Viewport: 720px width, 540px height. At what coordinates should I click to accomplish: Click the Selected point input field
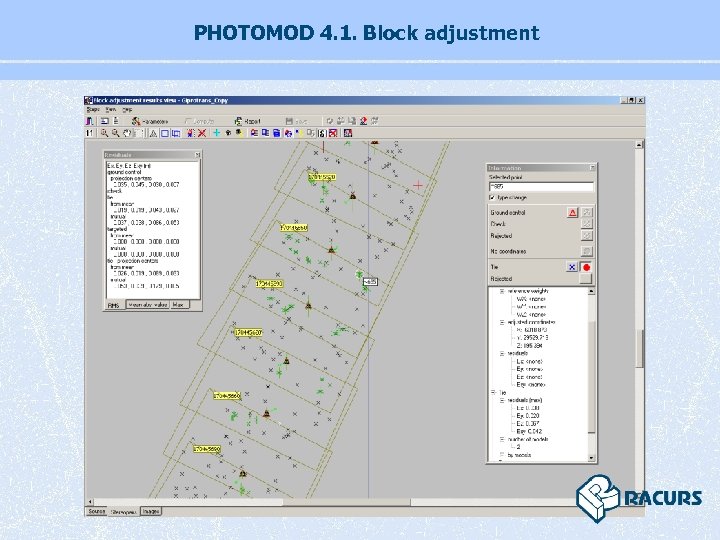click(x=541, y=186)
